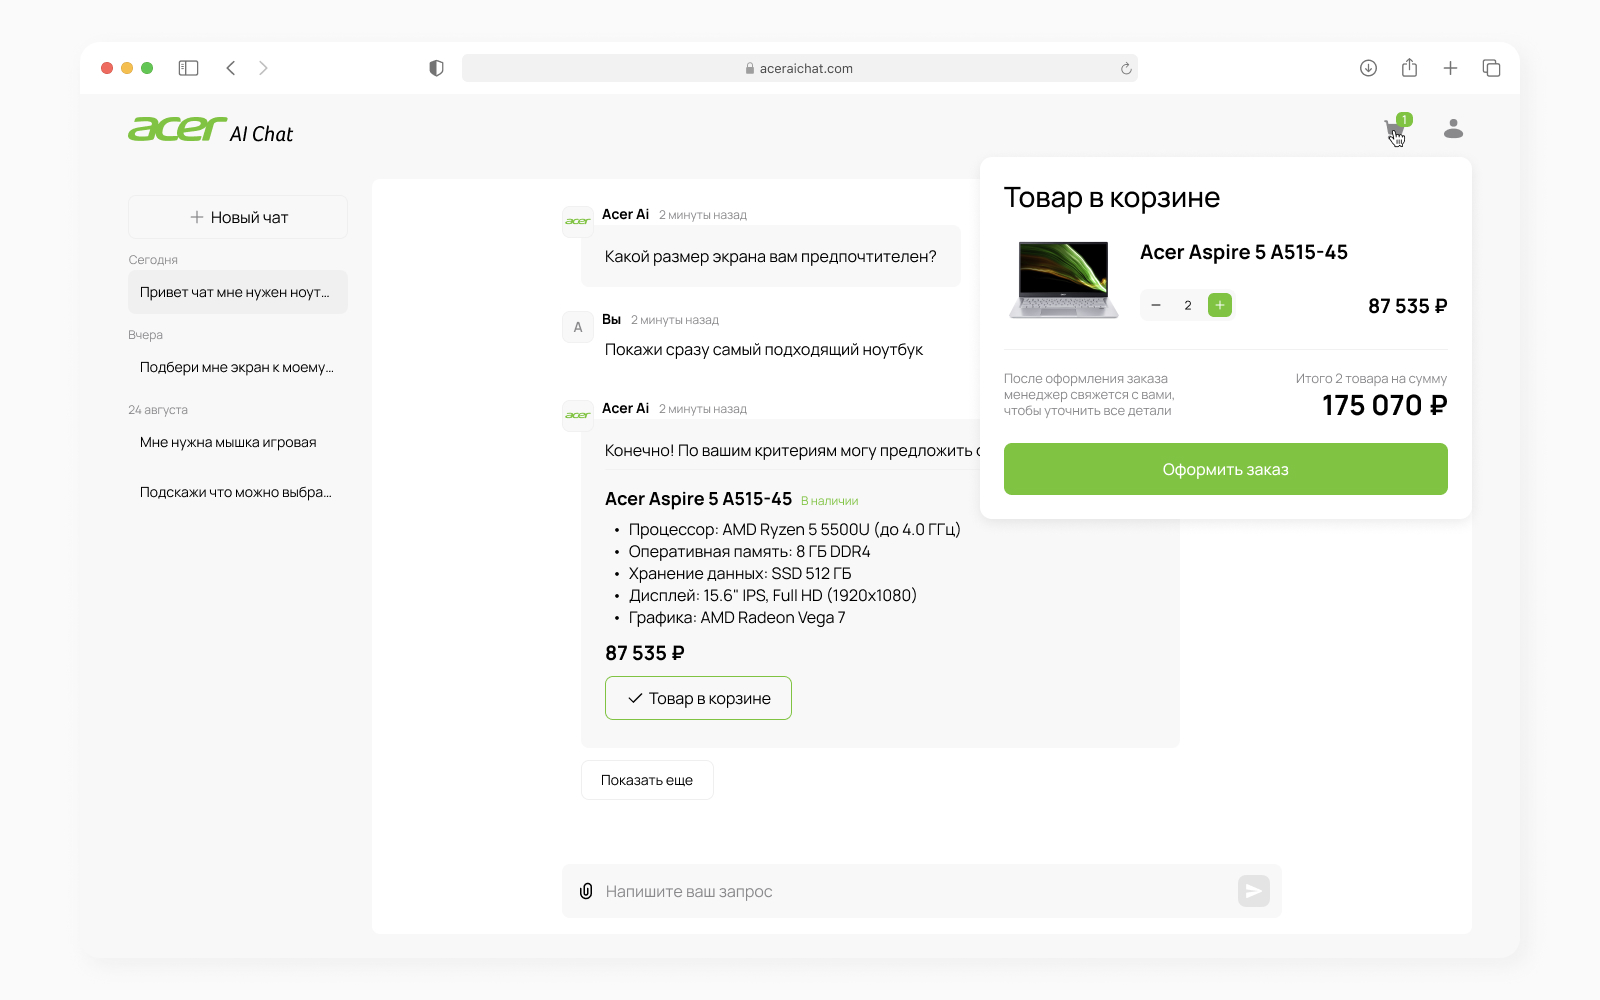Toggle the browser sidebar icon
The image size is (1600, 1000).
[188, 68]
